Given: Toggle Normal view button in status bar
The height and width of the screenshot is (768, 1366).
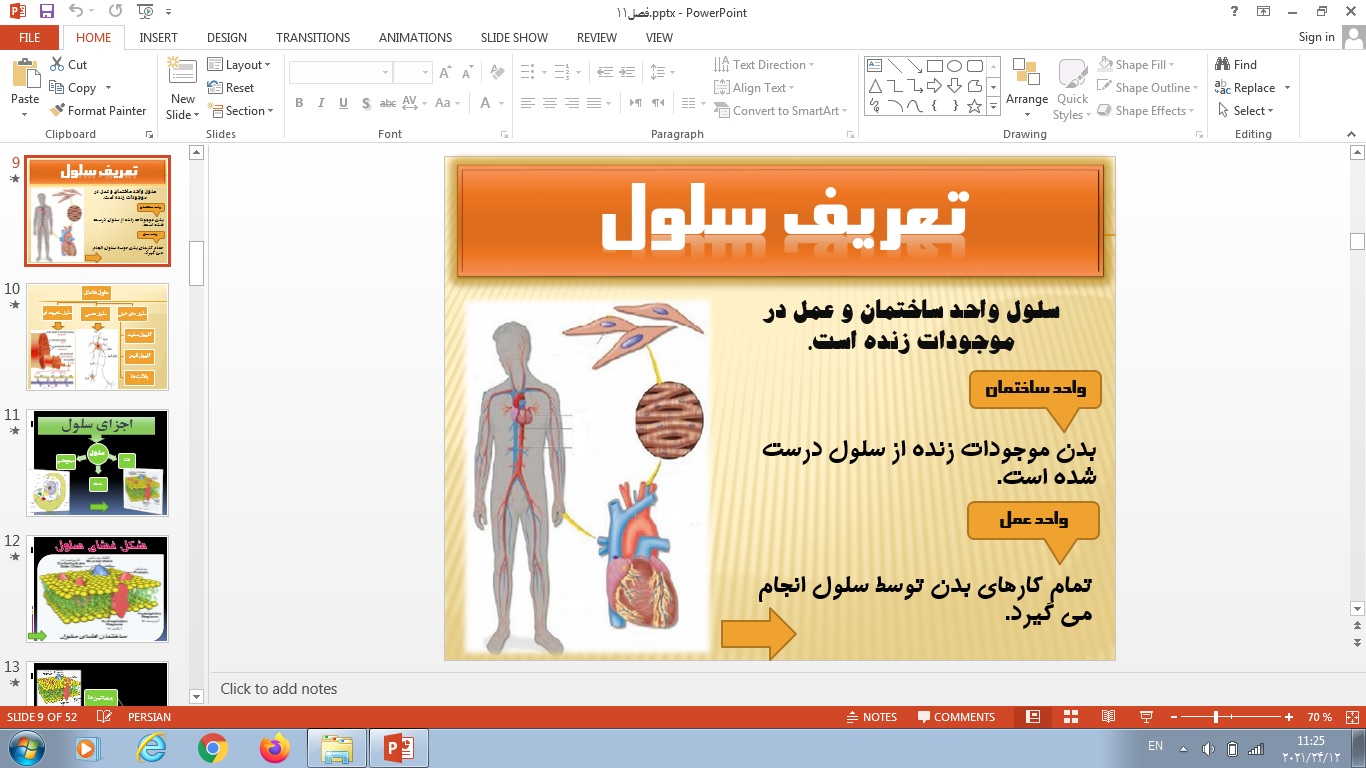Looking at the screenshot, I should pyautogui.click(x=1033, y=717).
